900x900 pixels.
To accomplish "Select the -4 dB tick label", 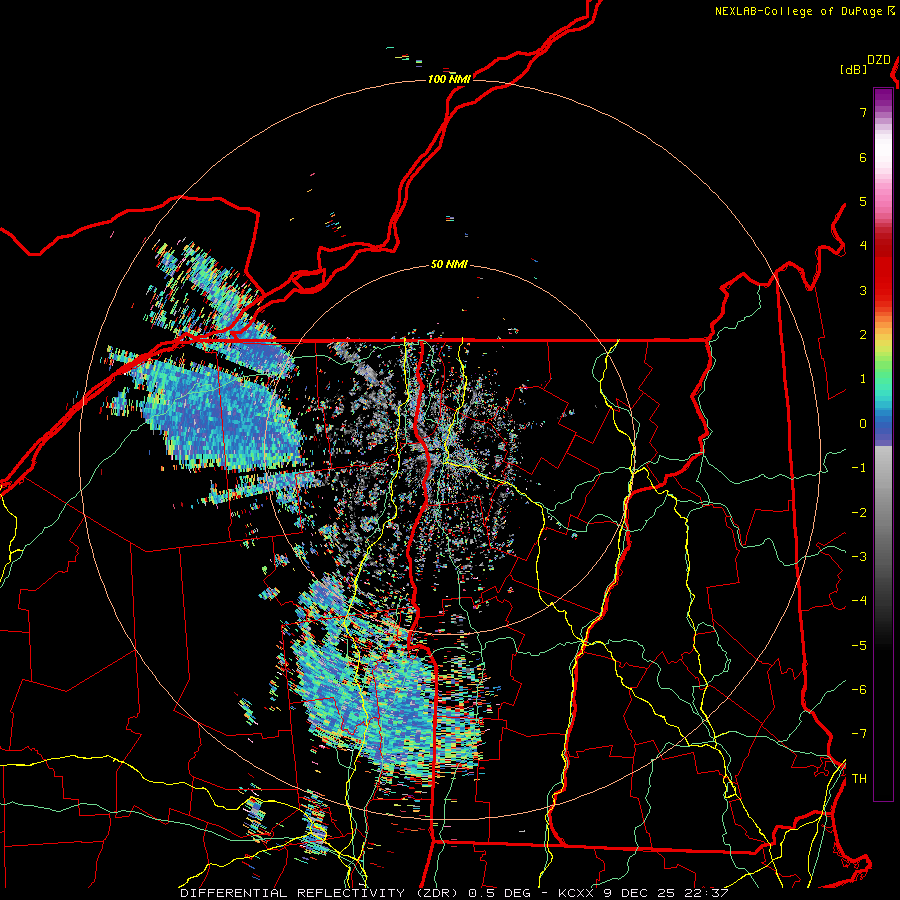I will (x=859, y=601).
